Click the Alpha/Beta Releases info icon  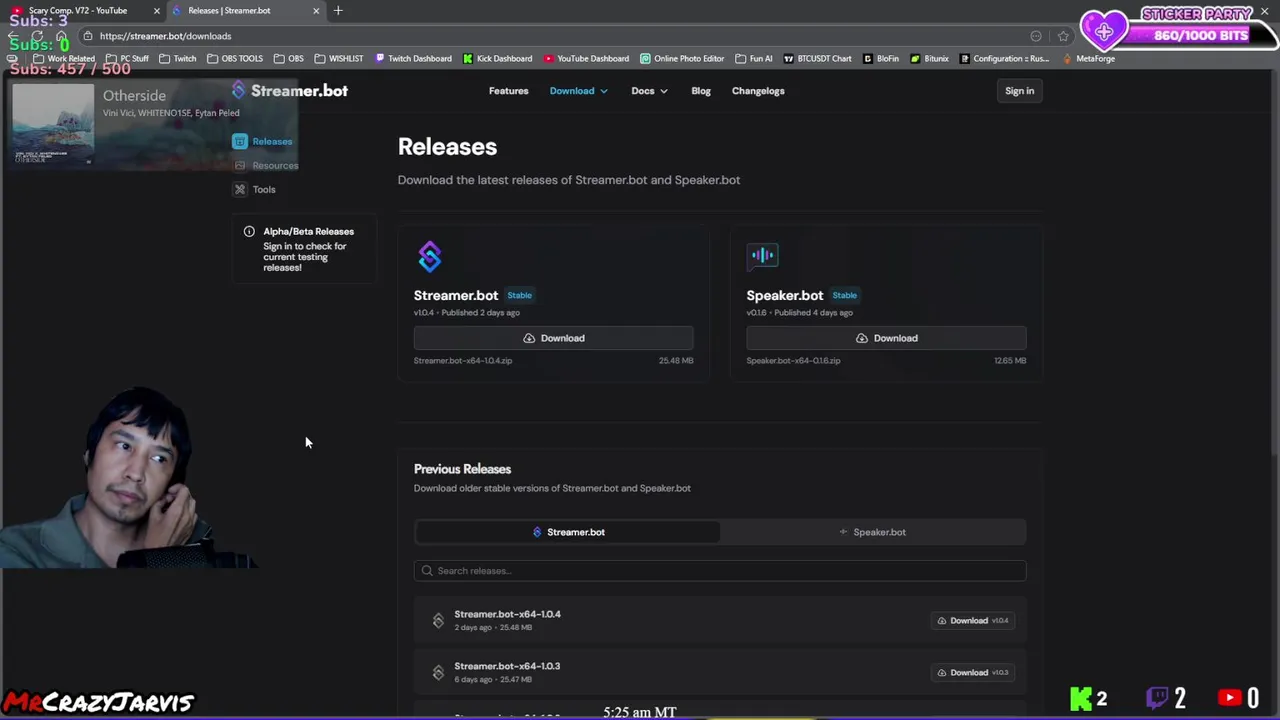point(249,232)
